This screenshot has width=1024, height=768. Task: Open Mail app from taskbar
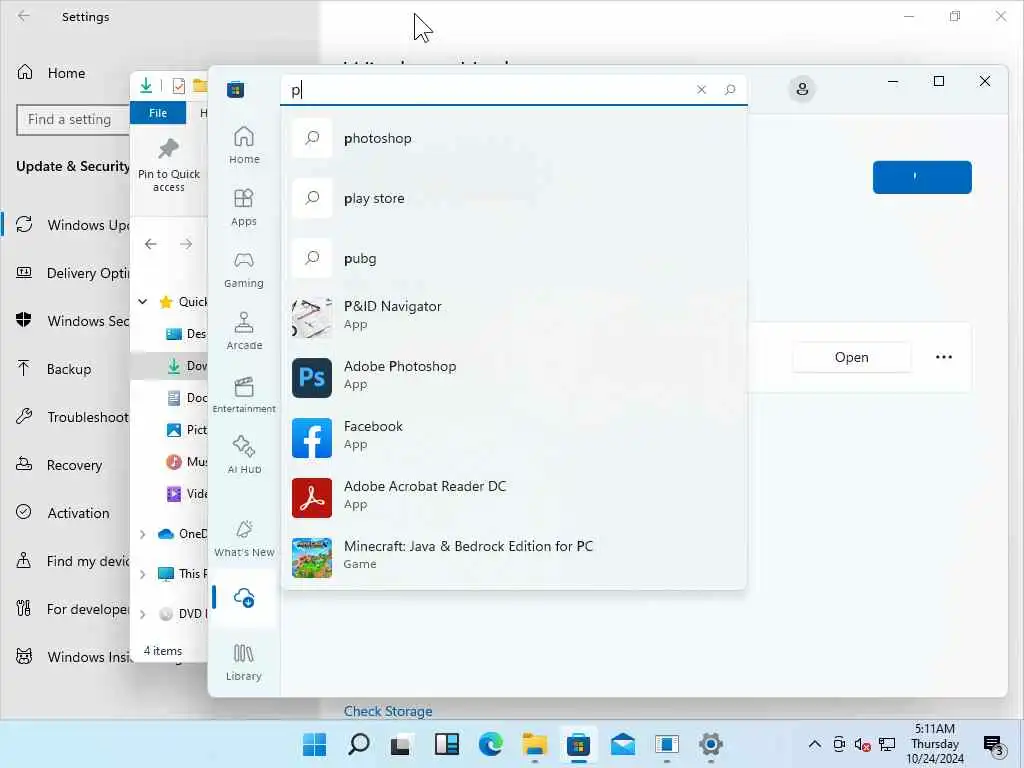[x=622, y=744]
